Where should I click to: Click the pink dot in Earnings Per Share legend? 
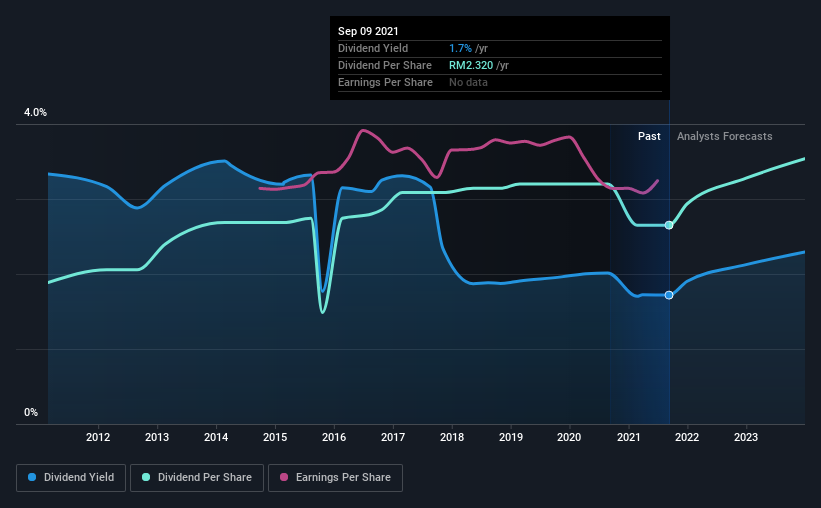(x=284, y=477)
